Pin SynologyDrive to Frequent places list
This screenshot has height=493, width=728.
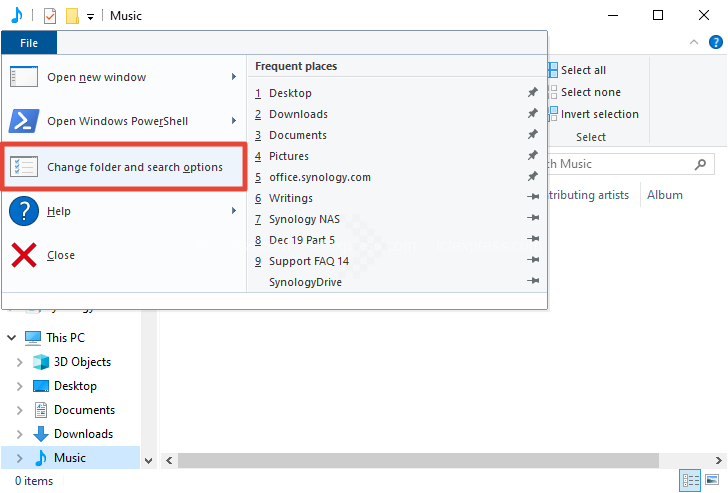[533, 282]
